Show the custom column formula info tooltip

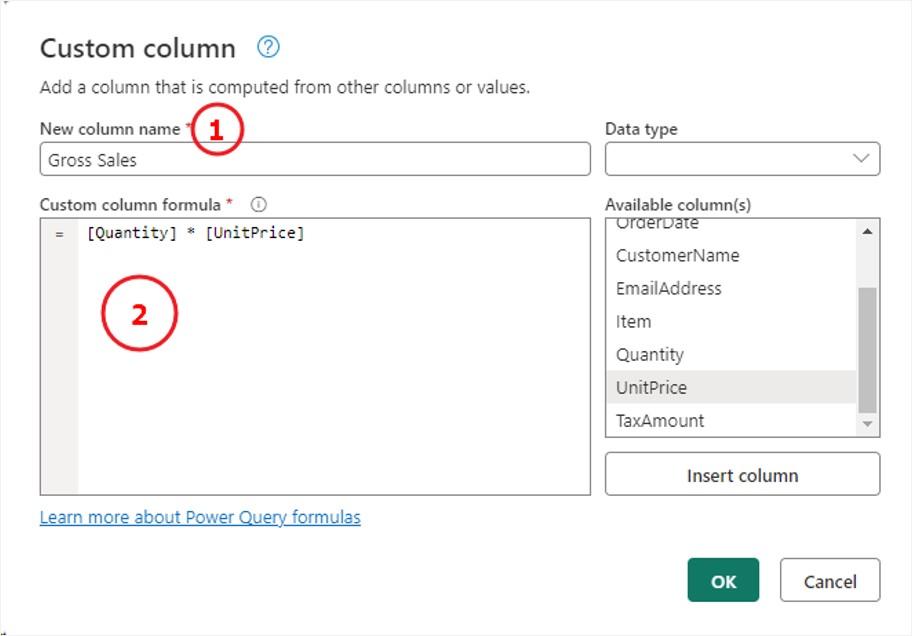(x=258, y=204)
